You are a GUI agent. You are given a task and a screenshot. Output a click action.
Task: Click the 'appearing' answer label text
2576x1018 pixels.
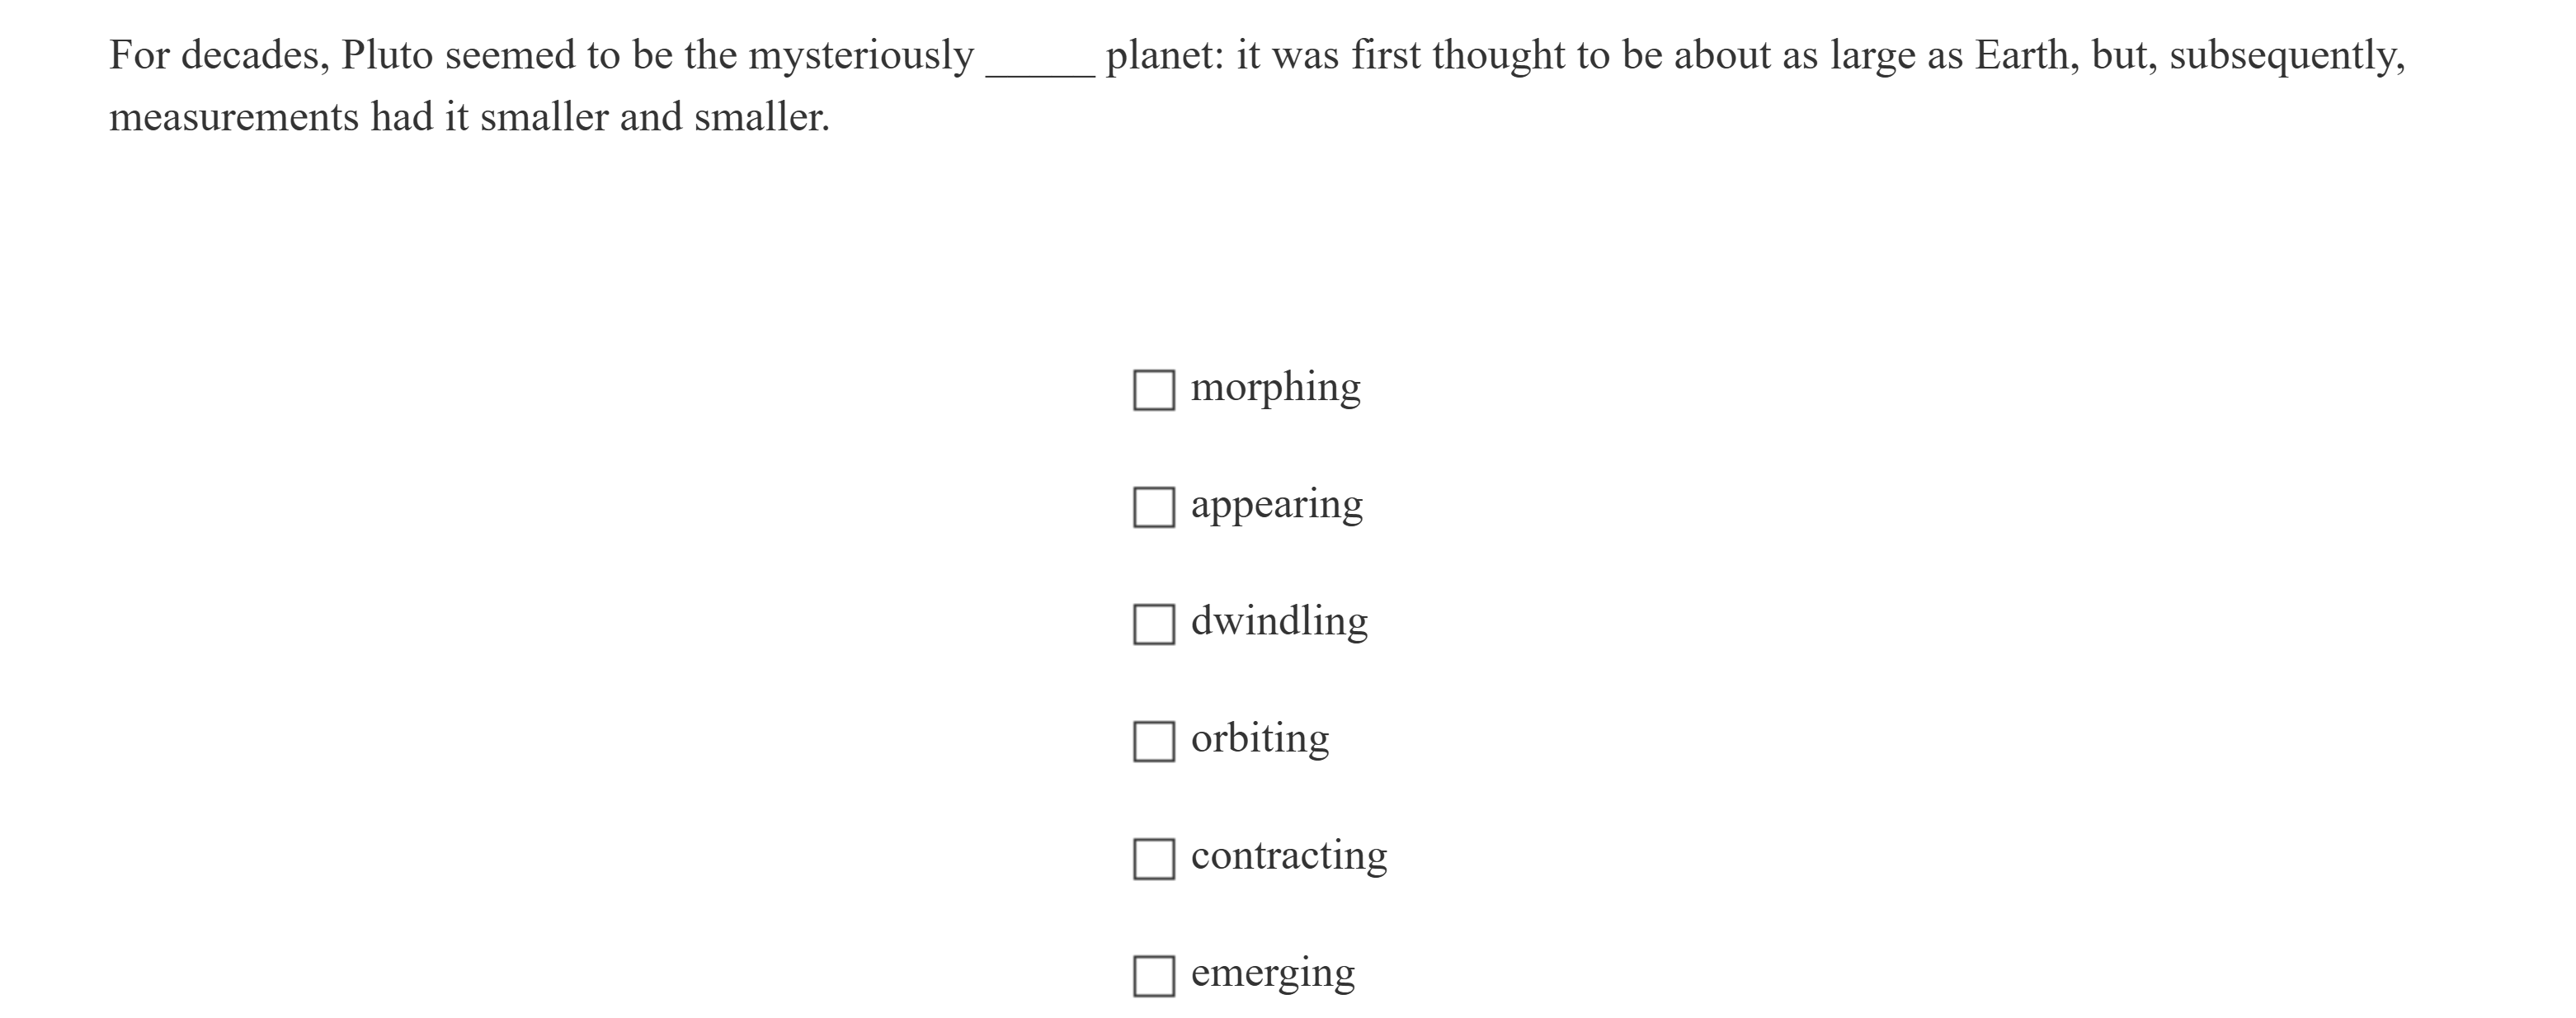point(1276,504)
